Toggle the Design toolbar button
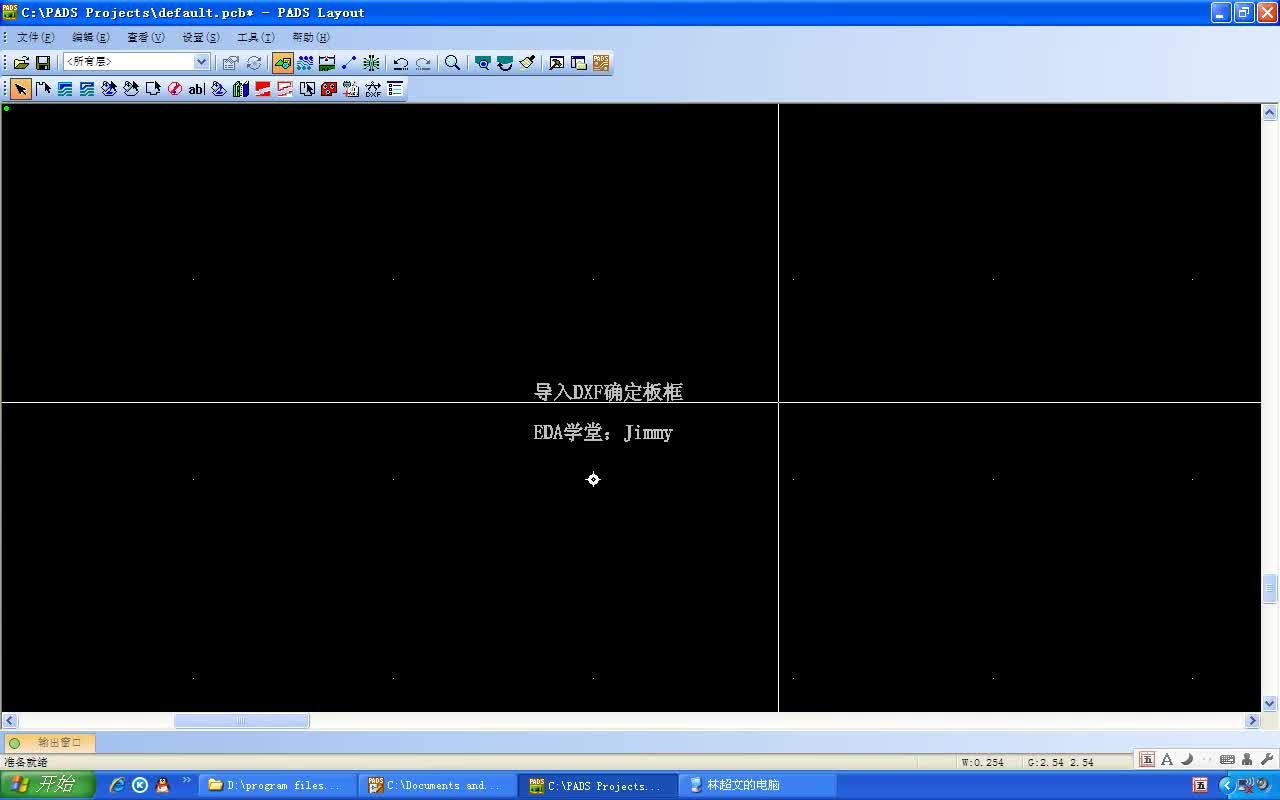 305,63
